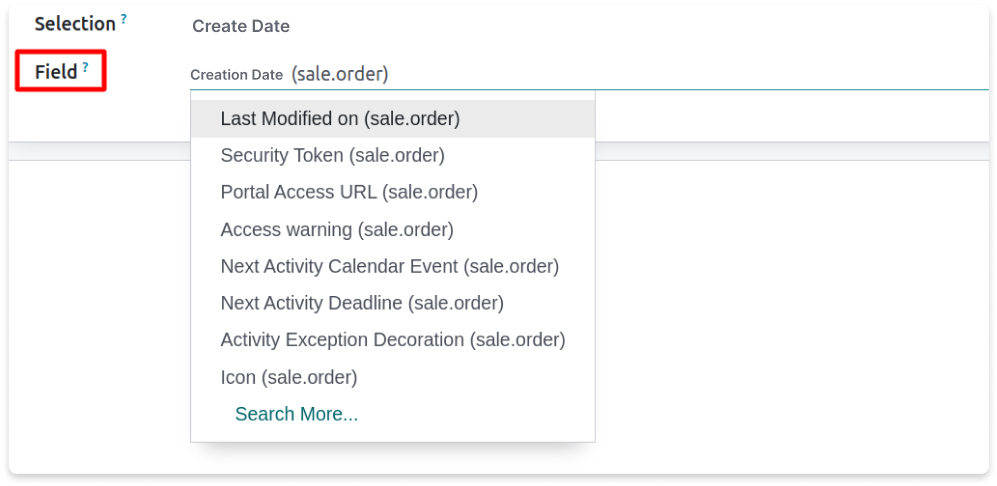This screenshot has height=486, width=997.
Task: Open the Search More... link
Action: [x=296, y=414]
